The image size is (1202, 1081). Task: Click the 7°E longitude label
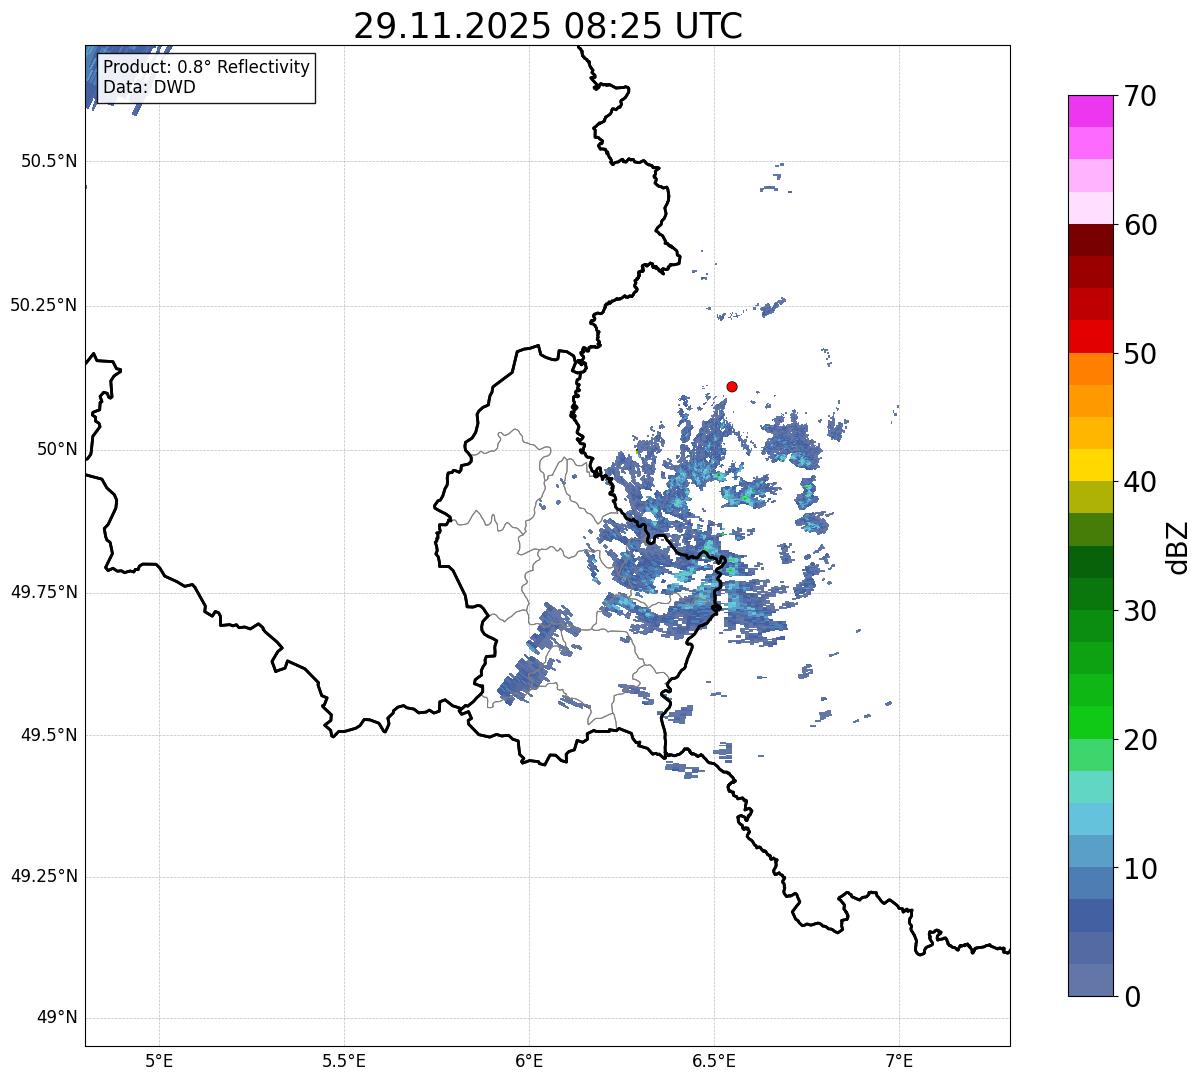click(x=899, y=1060)
